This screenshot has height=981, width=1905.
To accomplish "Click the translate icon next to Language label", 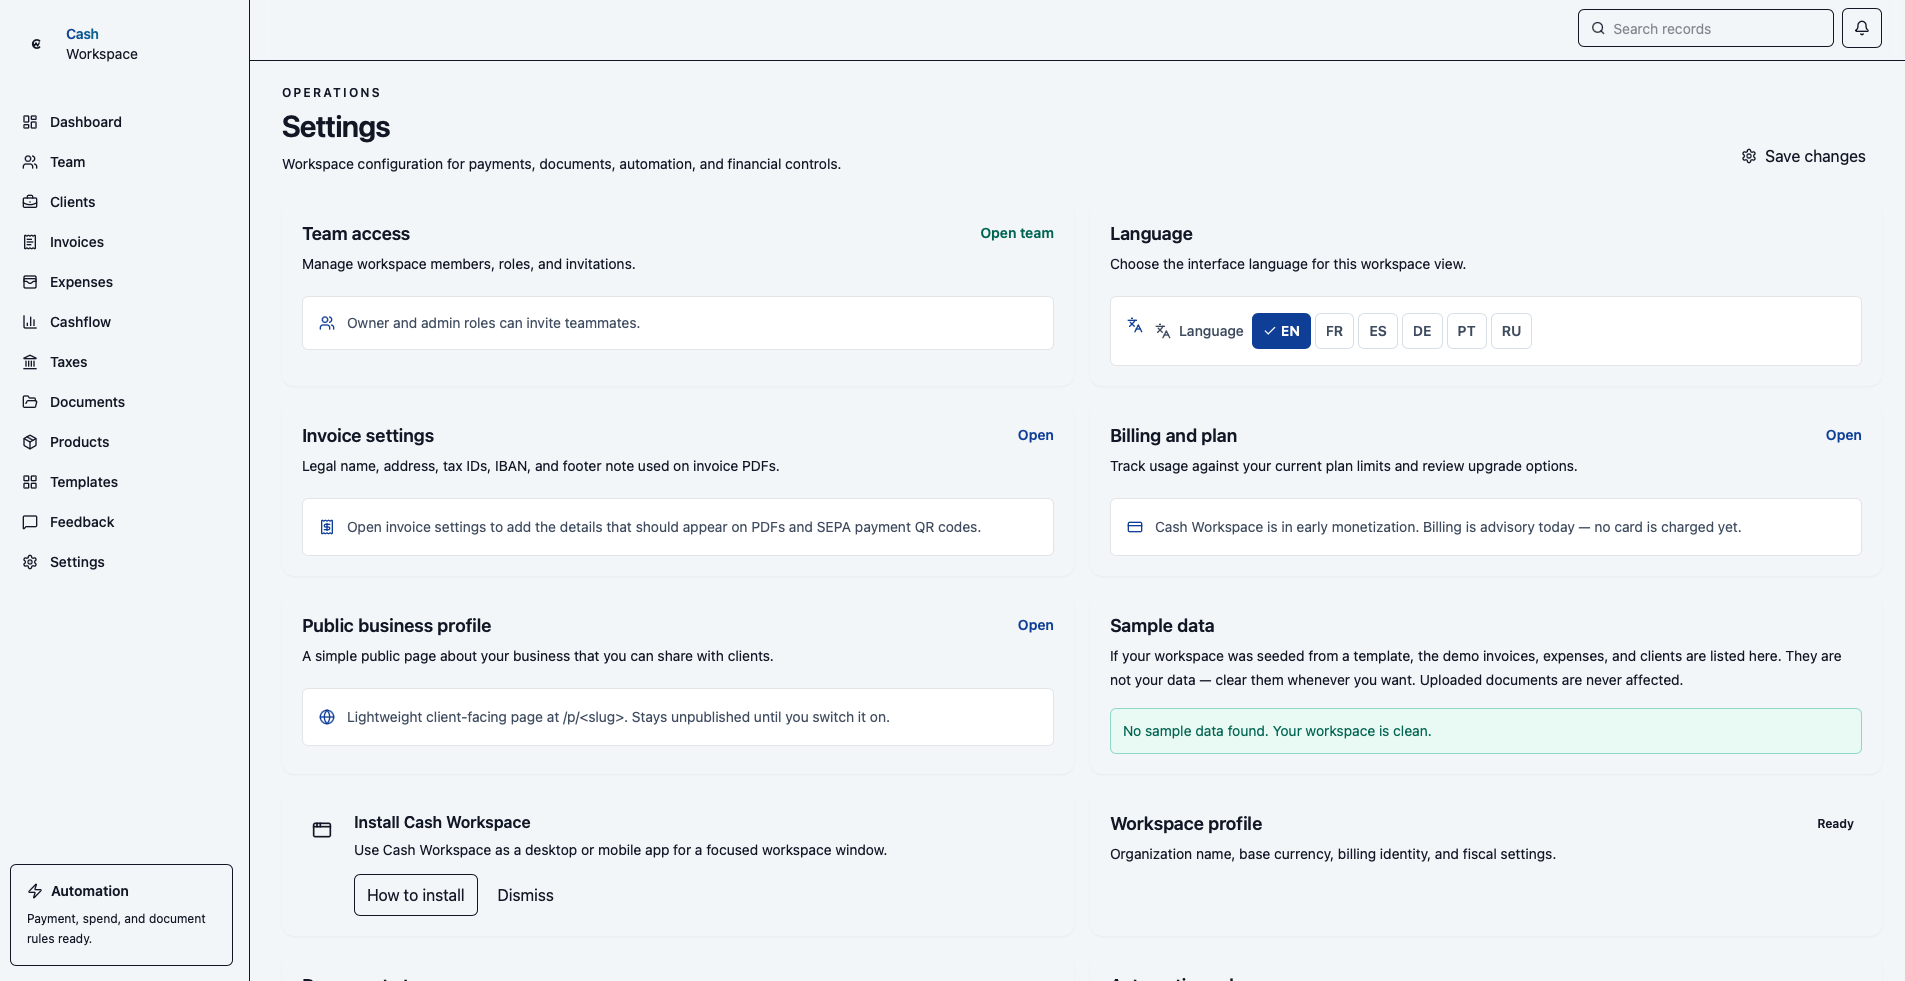I will click(x=1163, y=331).
